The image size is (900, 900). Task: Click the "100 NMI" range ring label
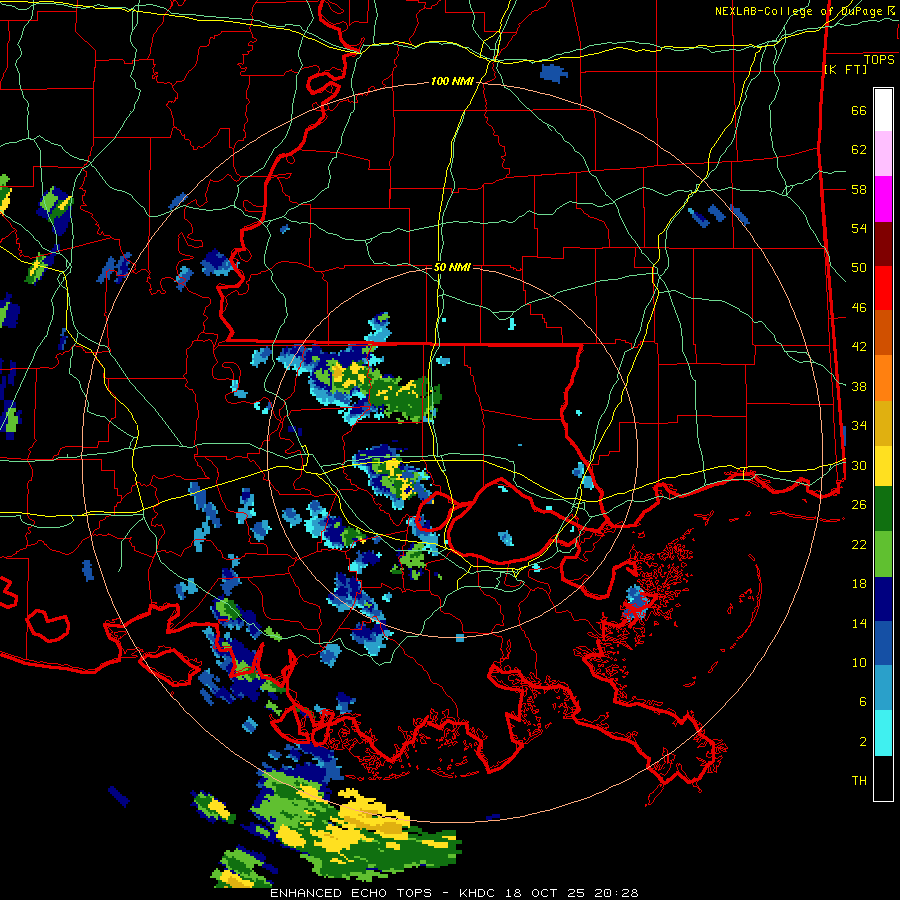(452, 82)
